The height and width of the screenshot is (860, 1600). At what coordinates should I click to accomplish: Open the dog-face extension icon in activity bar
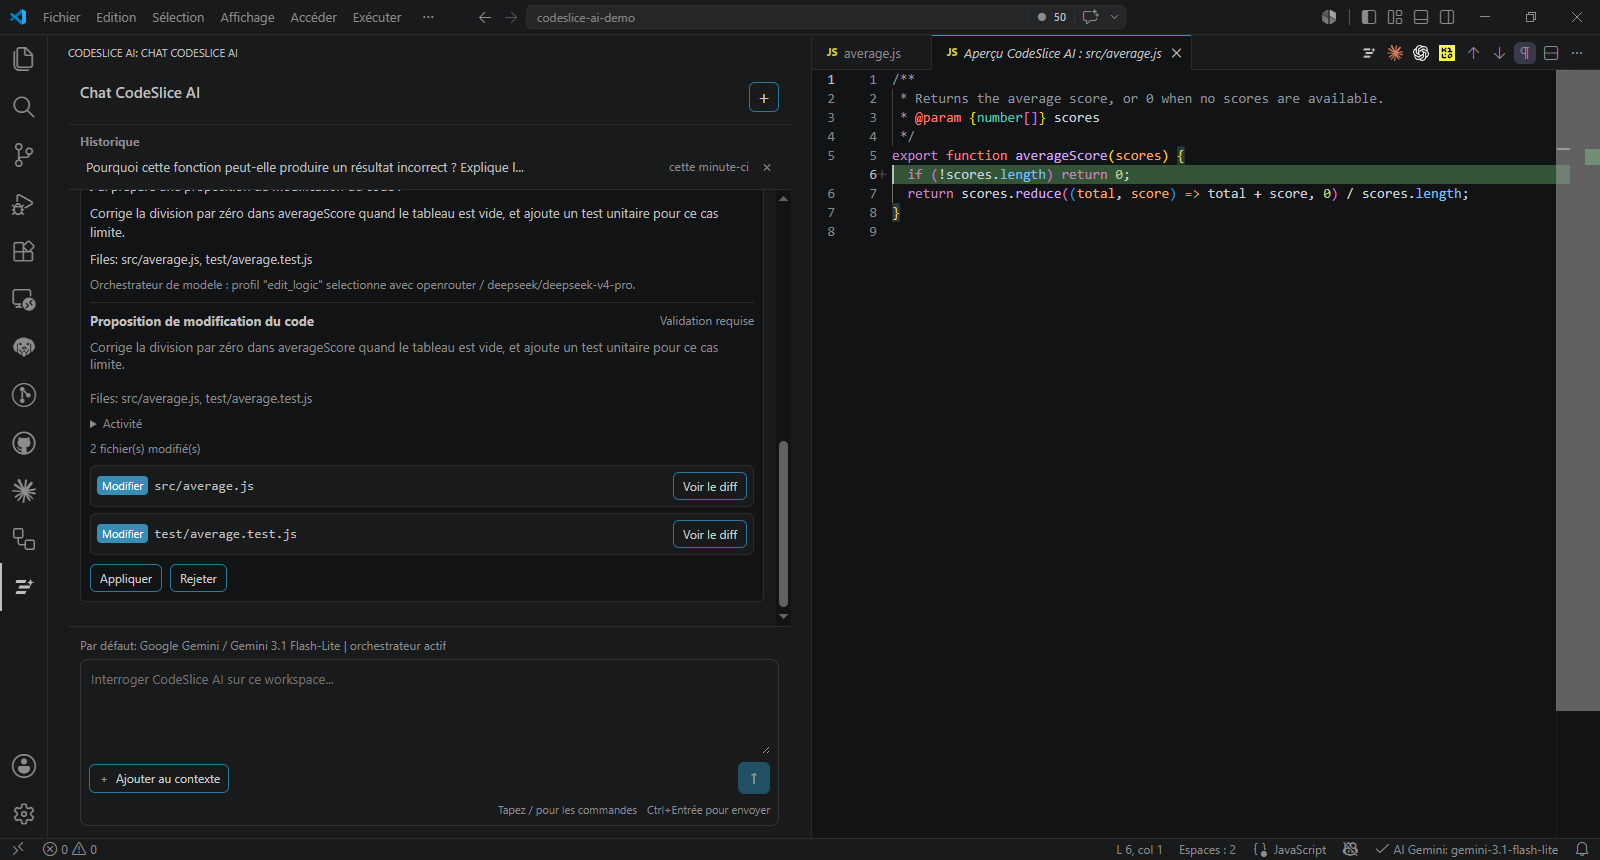pyautogui.click(x=23, y=347)
